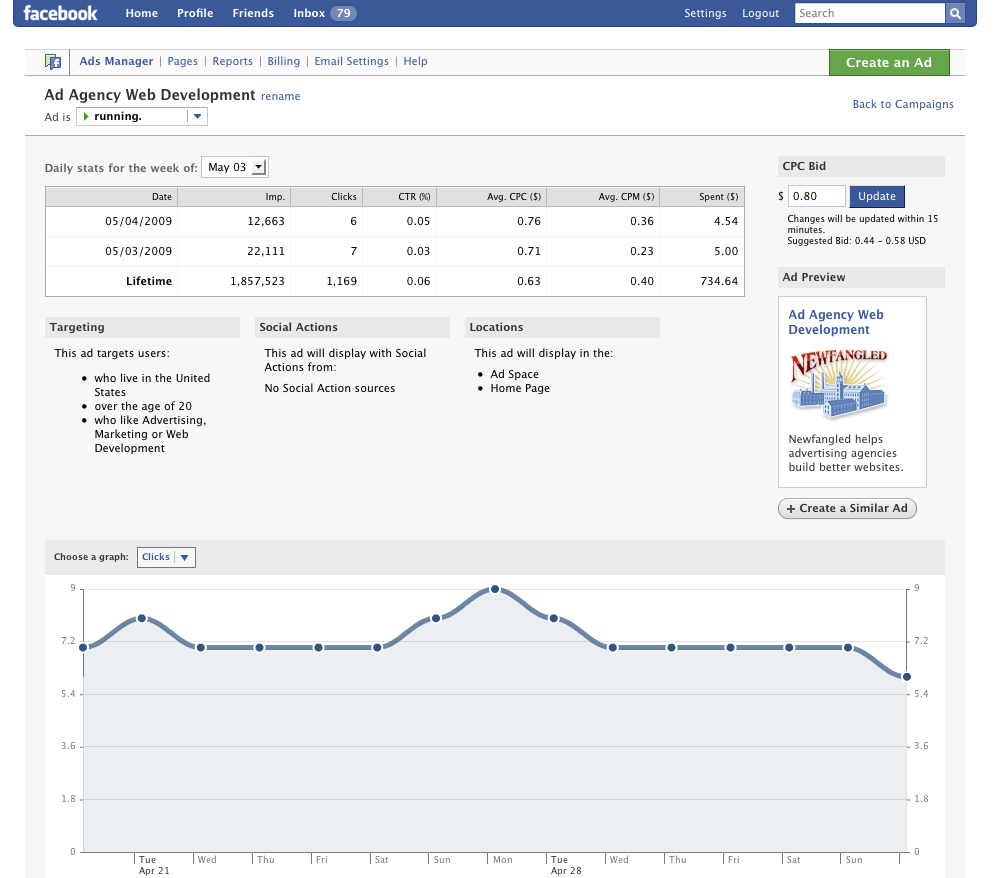Open the Ads Manager tab

pos(116,61)
